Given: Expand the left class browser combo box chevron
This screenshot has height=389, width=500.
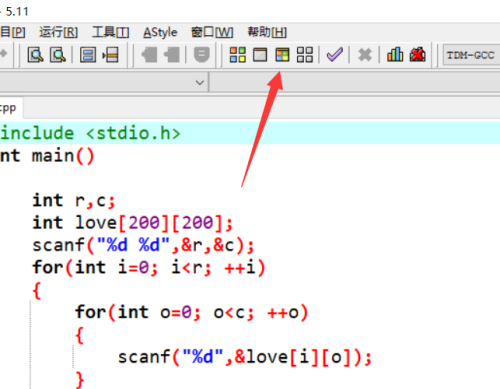Looking at the screenshot, I should [x=200, y=82].
